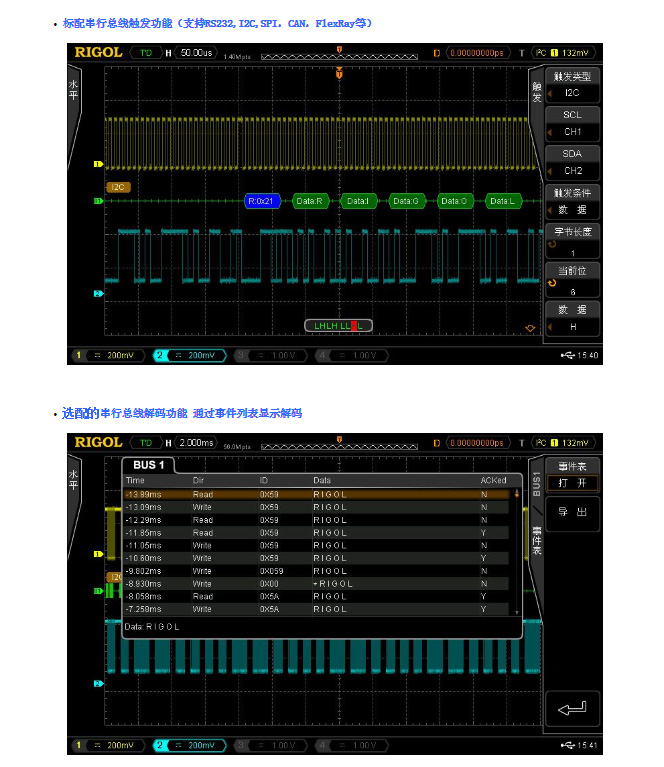This screenshot has width=664, height=767.
Task: Open the 触发类型 I2C trigger type menu
Action: [x=572, y=84]
